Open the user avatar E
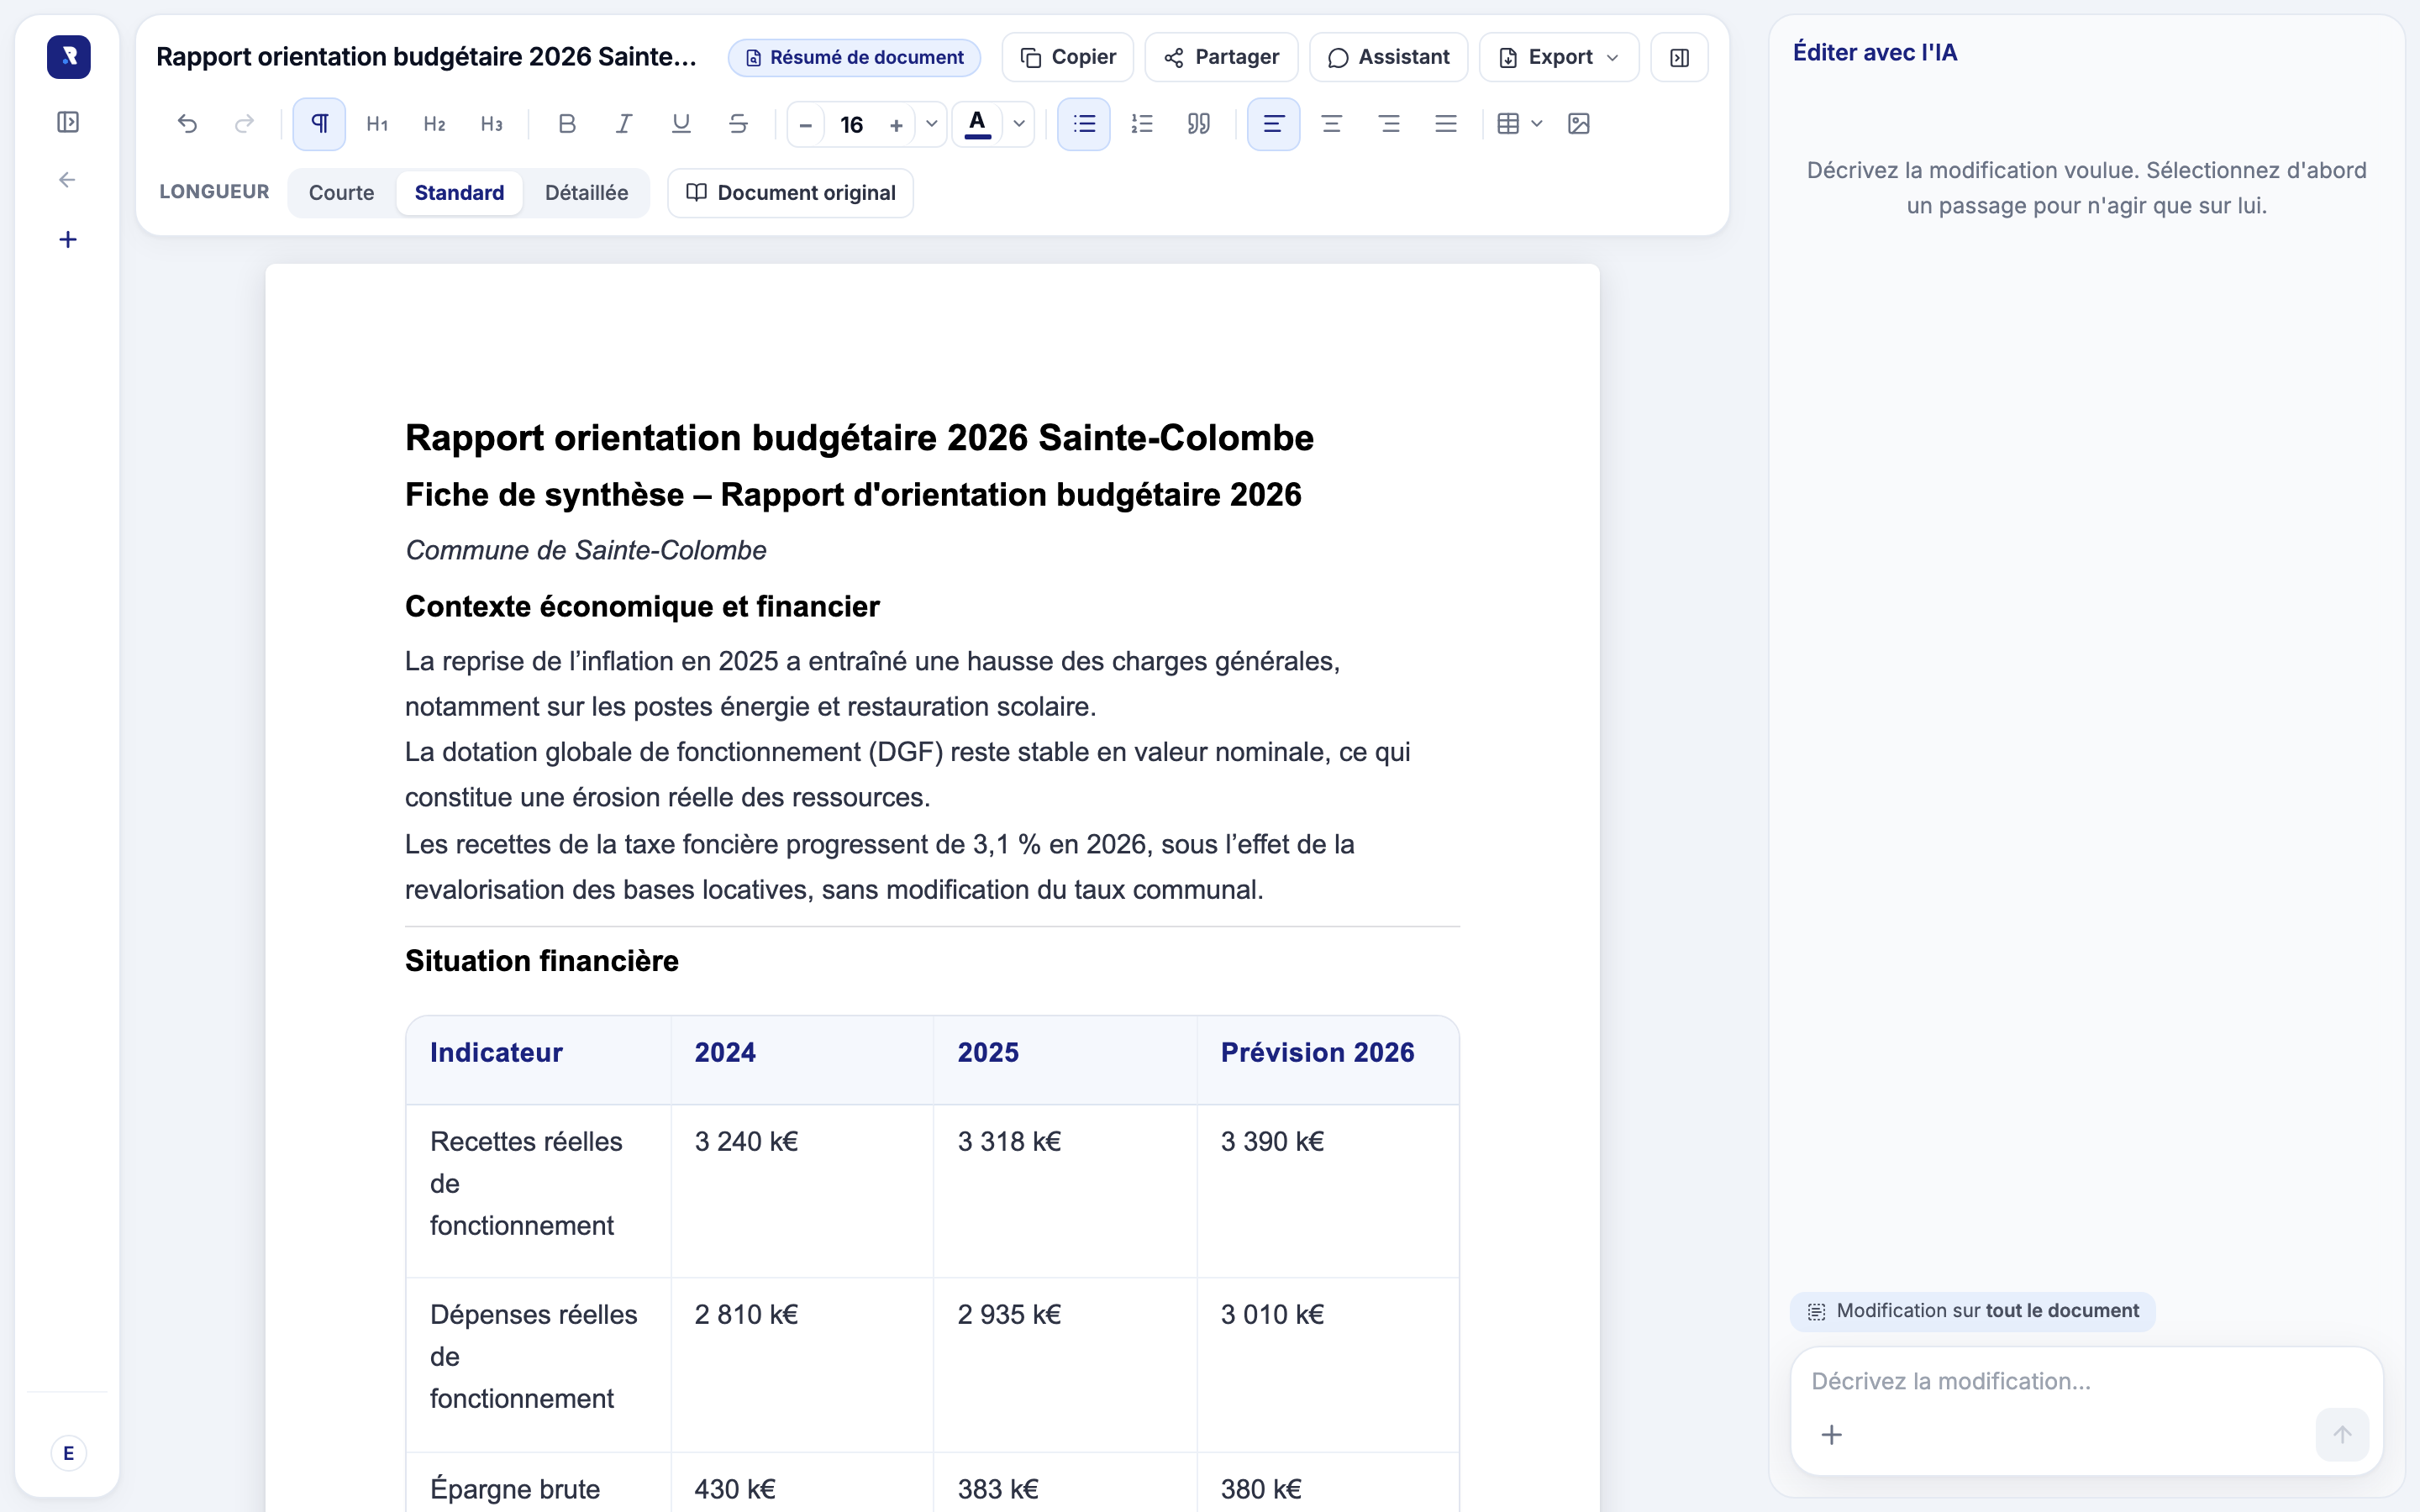Screen dimensions: 2420x1512 point(68,1453)
